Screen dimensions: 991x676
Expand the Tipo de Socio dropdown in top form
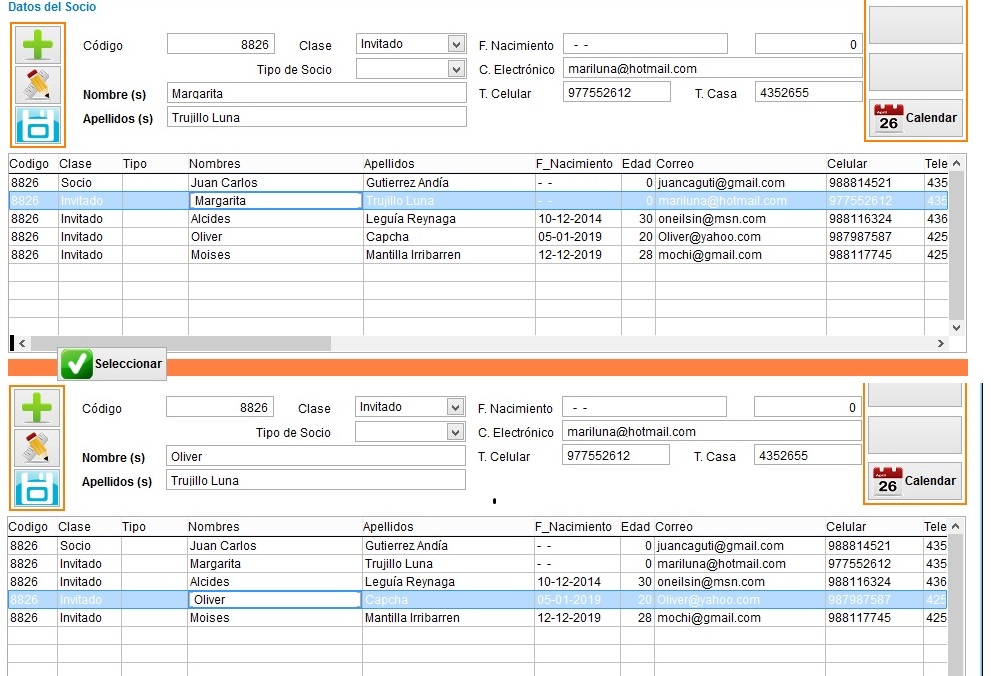456,69
